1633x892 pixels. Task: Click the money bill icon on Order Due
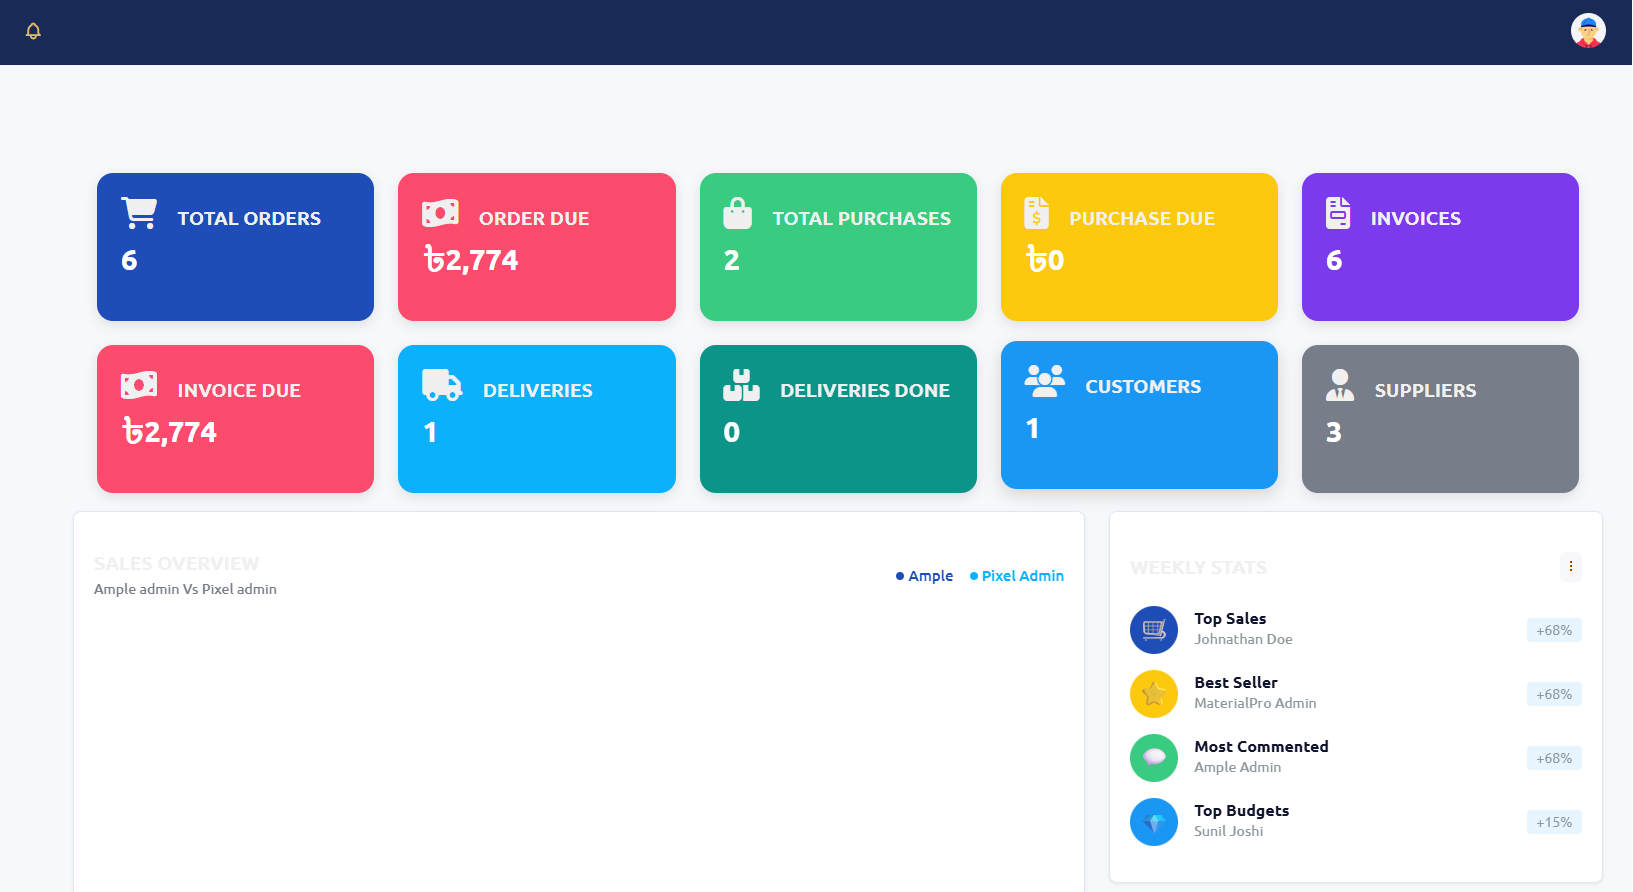pos(440,213)
